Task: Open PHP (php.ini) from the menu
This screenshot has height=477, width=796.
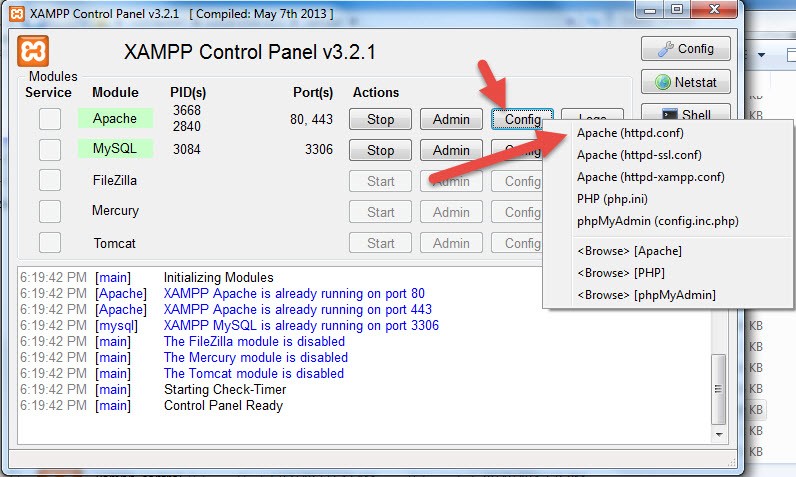Action: pos(614,199)
